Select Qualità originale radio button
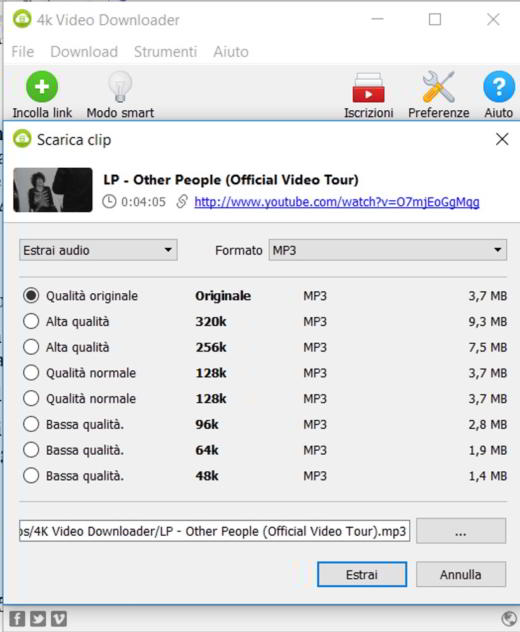 pos(31,295)
